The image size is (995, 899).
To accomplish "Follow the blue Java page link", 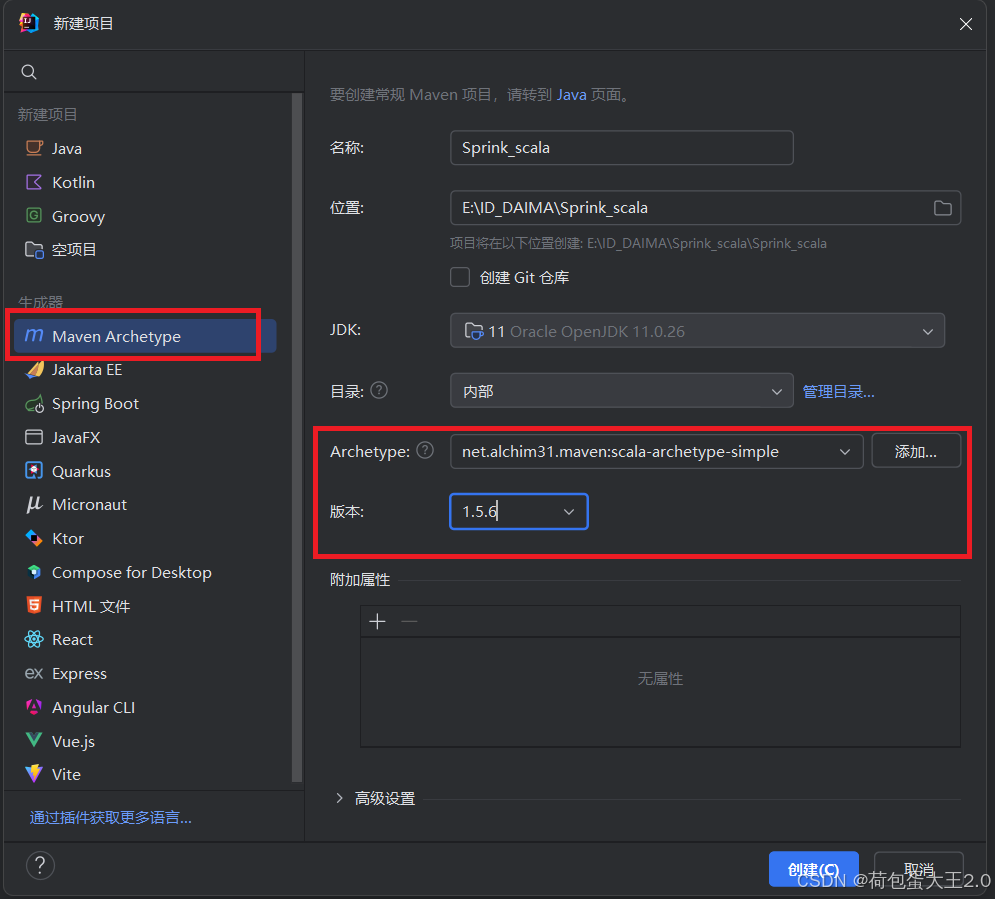I will 571,95.
